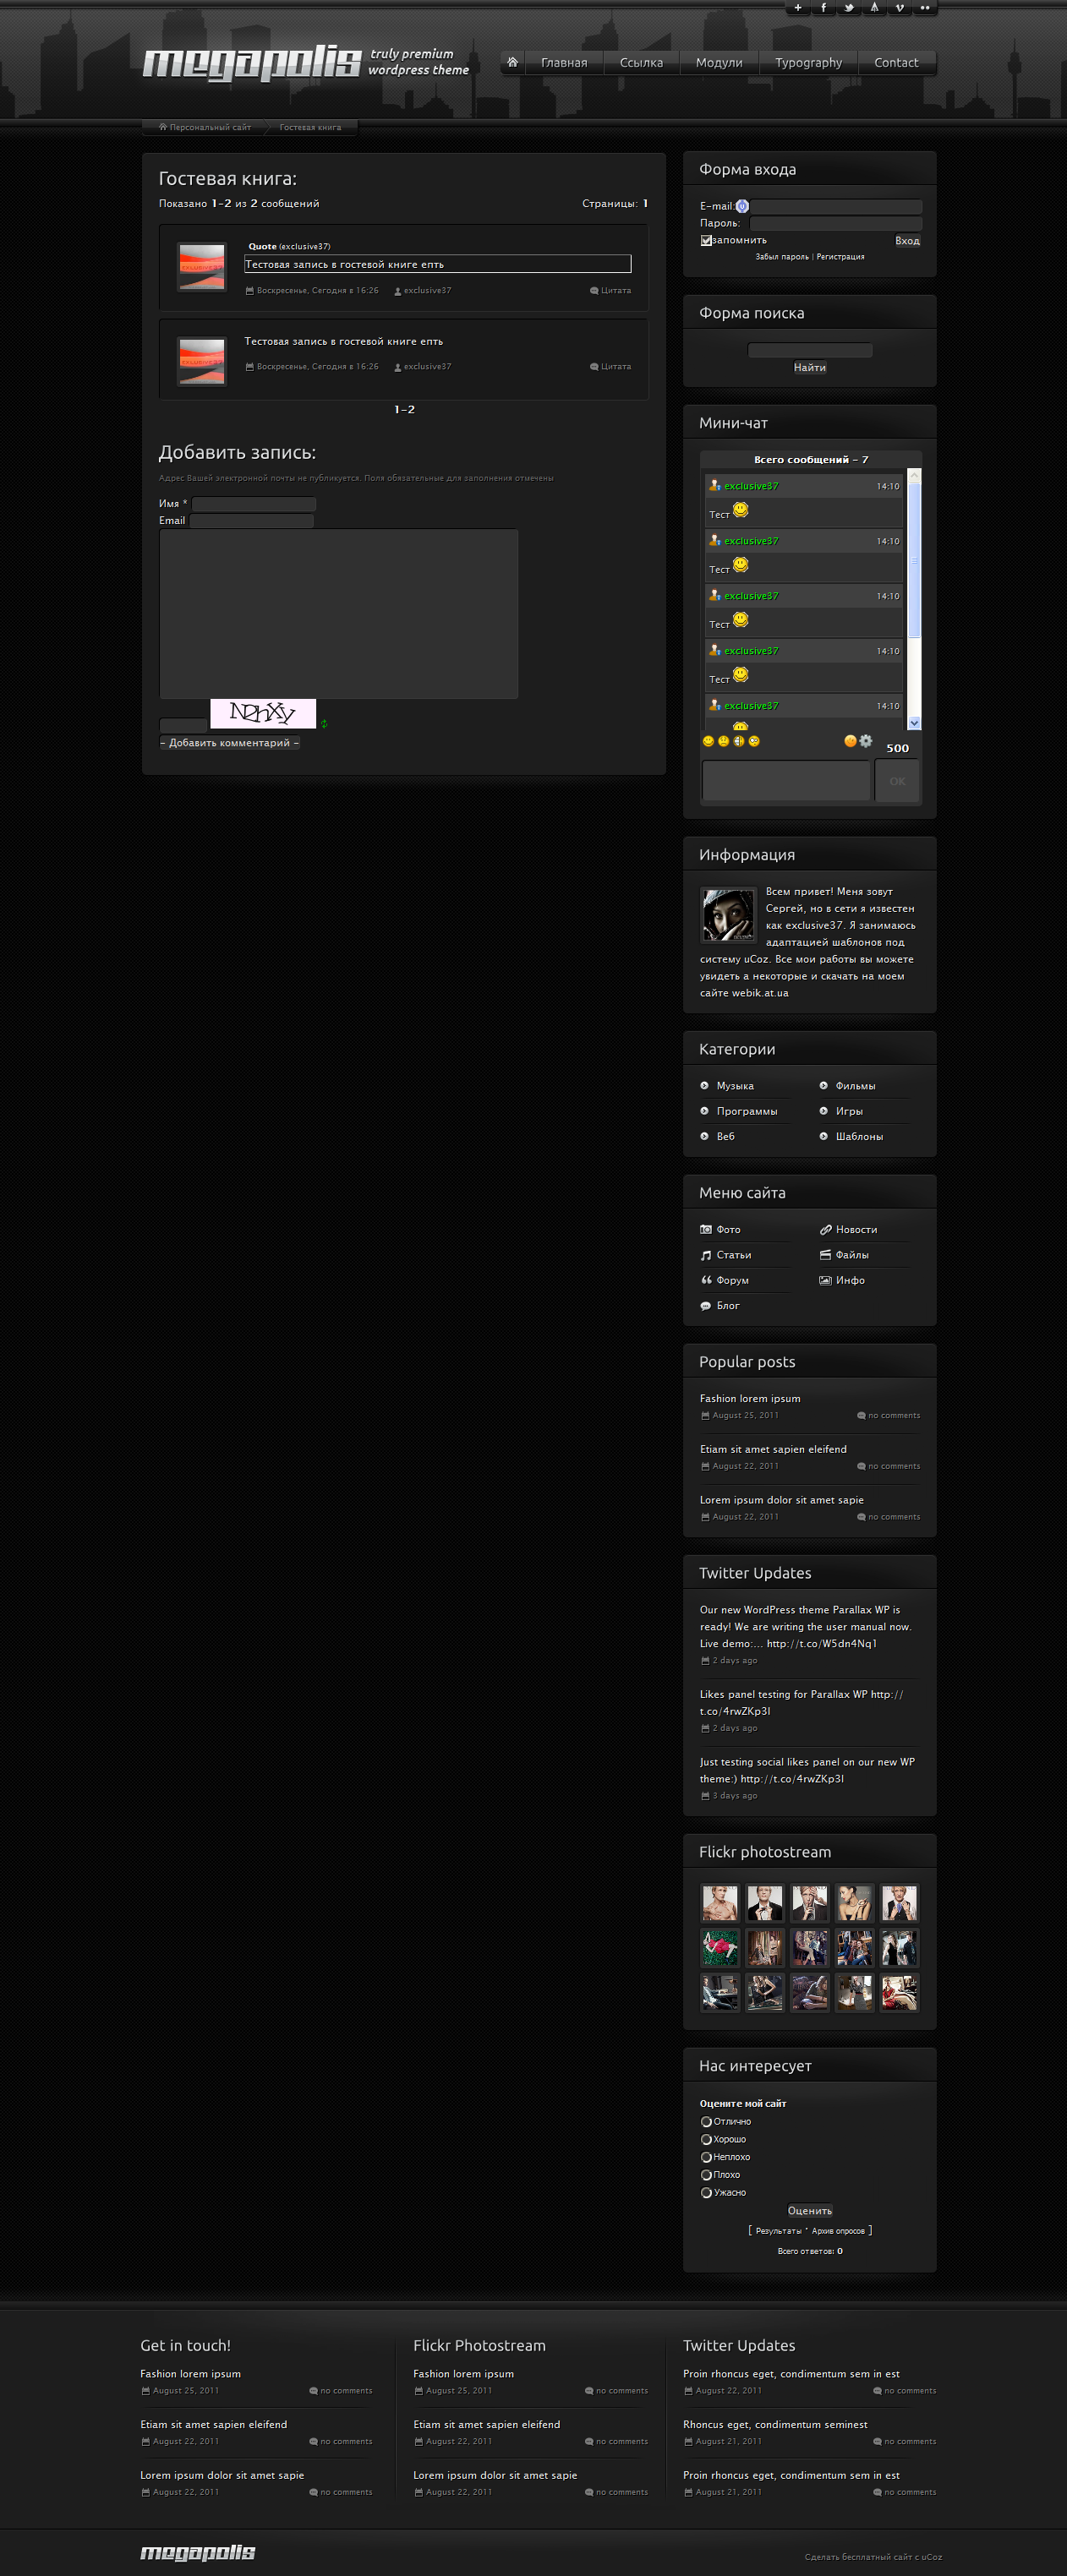Open first Flickr photostream thumbnail

720,1903
